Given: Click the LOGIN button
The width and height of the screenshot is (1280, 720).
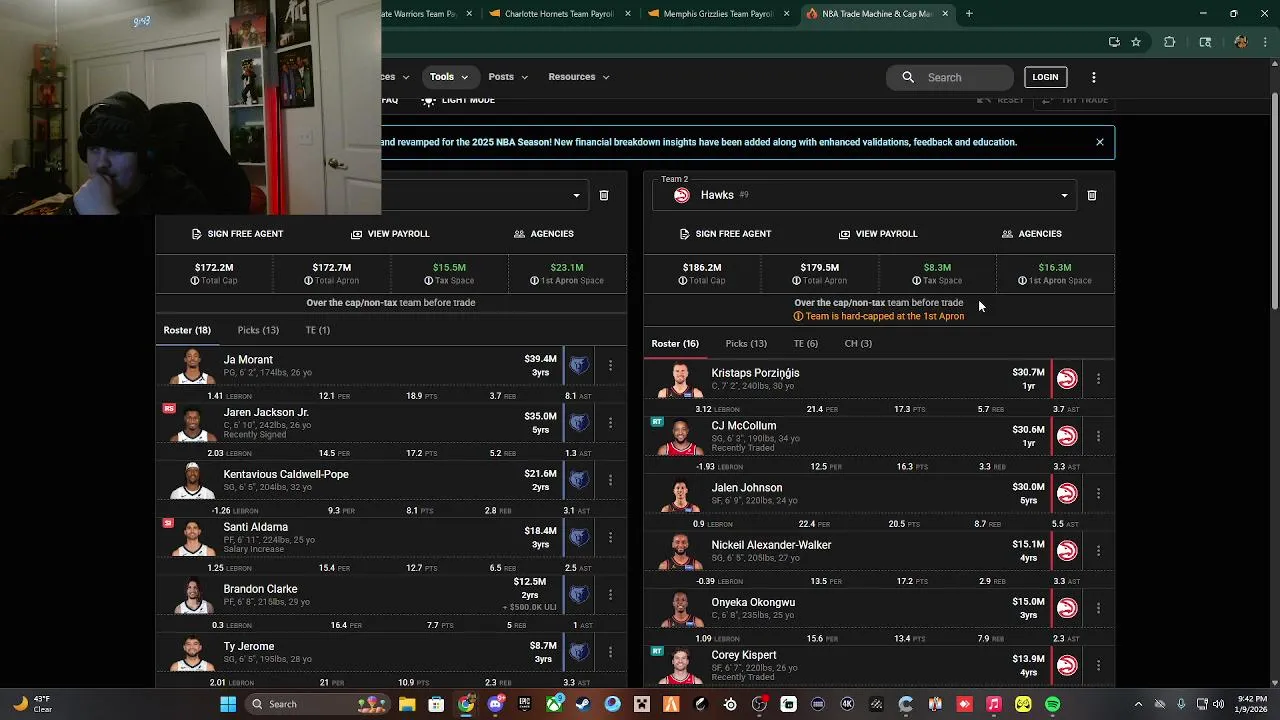Looking at the screenshot, I should tap(1045, 77).
